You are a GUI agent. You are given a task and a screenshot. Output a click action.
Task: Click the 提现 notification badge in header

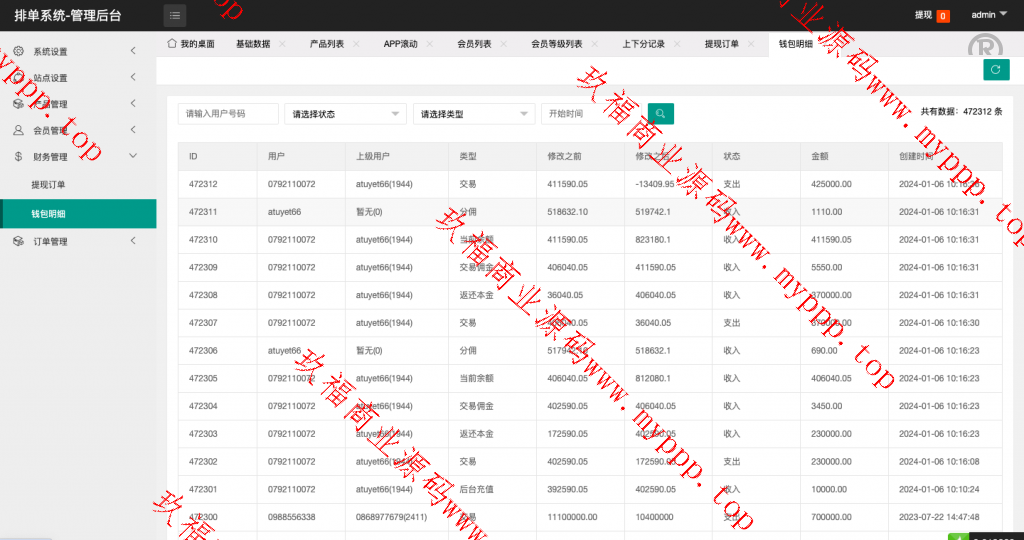tap(942, 16)
